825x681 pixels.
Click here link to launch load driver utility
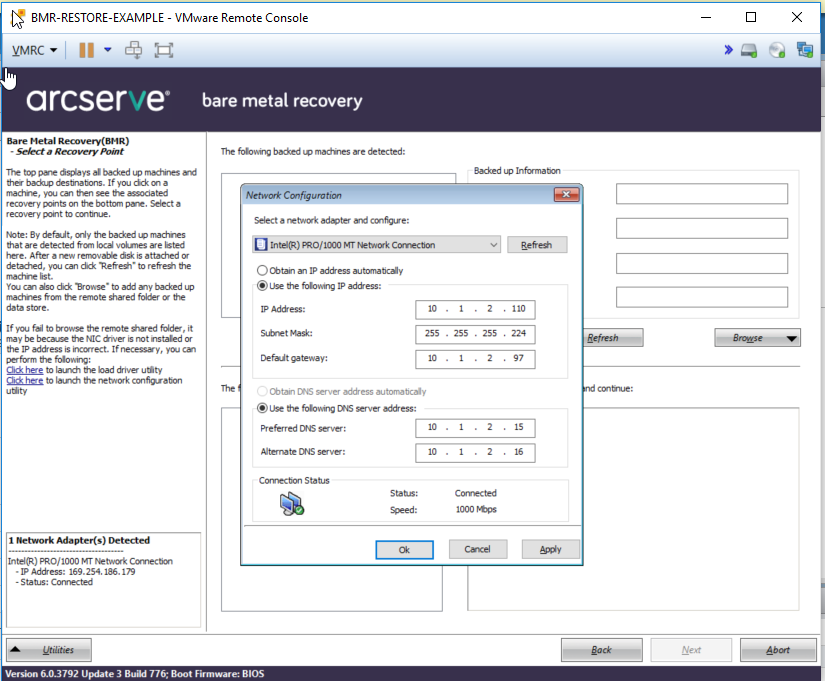coord(25,370)
